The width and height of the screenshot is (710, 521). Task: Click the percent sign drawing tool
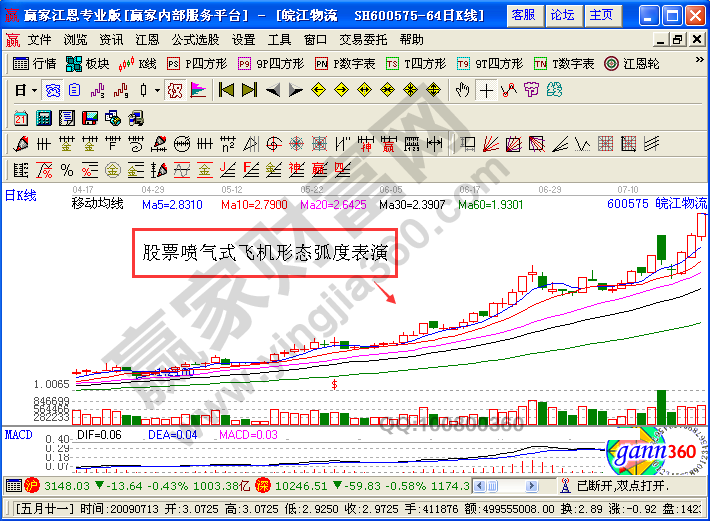pyautogui.click(x=66, y=169)
